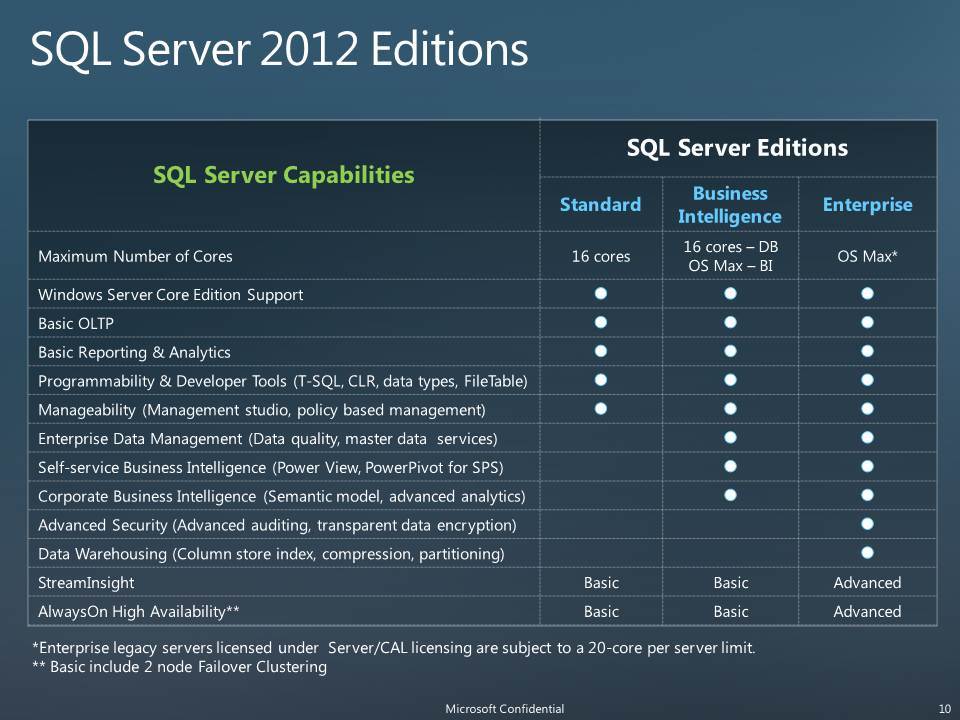Click the Standard support dot for Basic OLTP

pyautogui.click(x=599, y=323)
